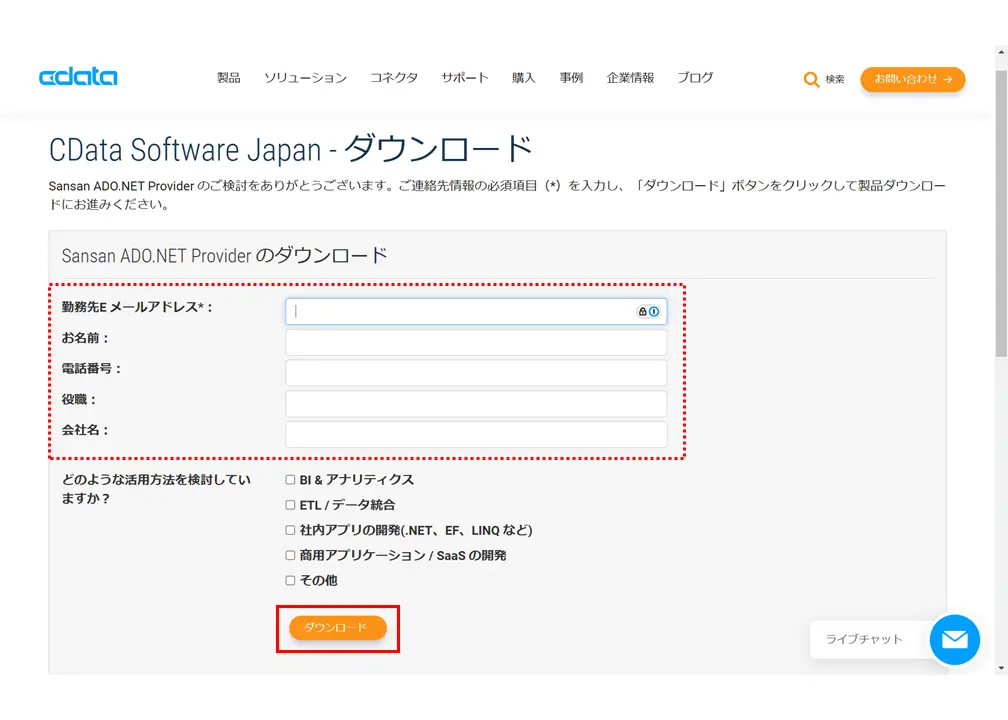Open the 製品 menu
The width and height of the screenshot is (1008, 720).
[228, 78]
